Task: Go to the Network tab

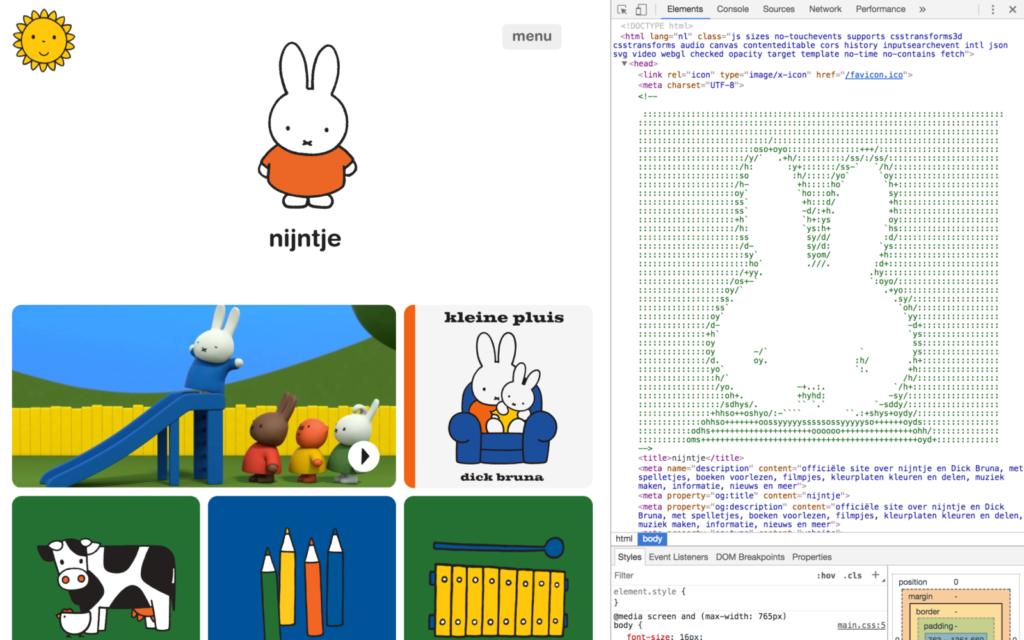Action: [x=825, y=9]
